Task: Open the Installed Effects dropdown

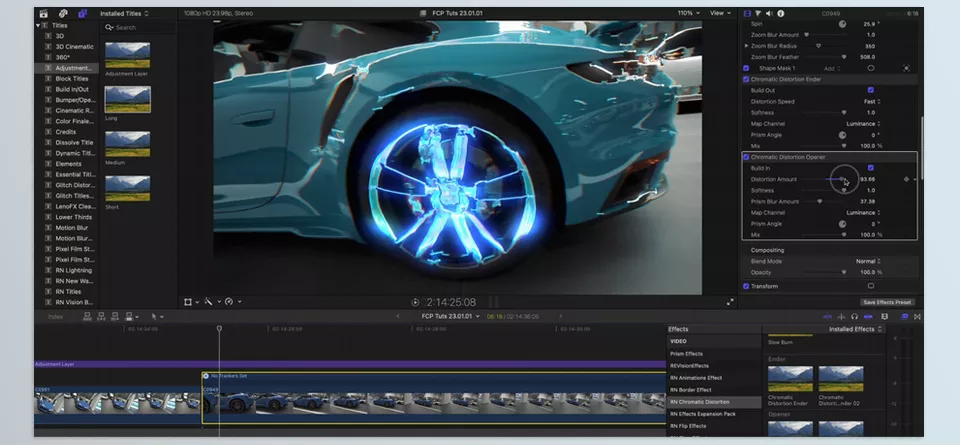Action: click(855, 329)
